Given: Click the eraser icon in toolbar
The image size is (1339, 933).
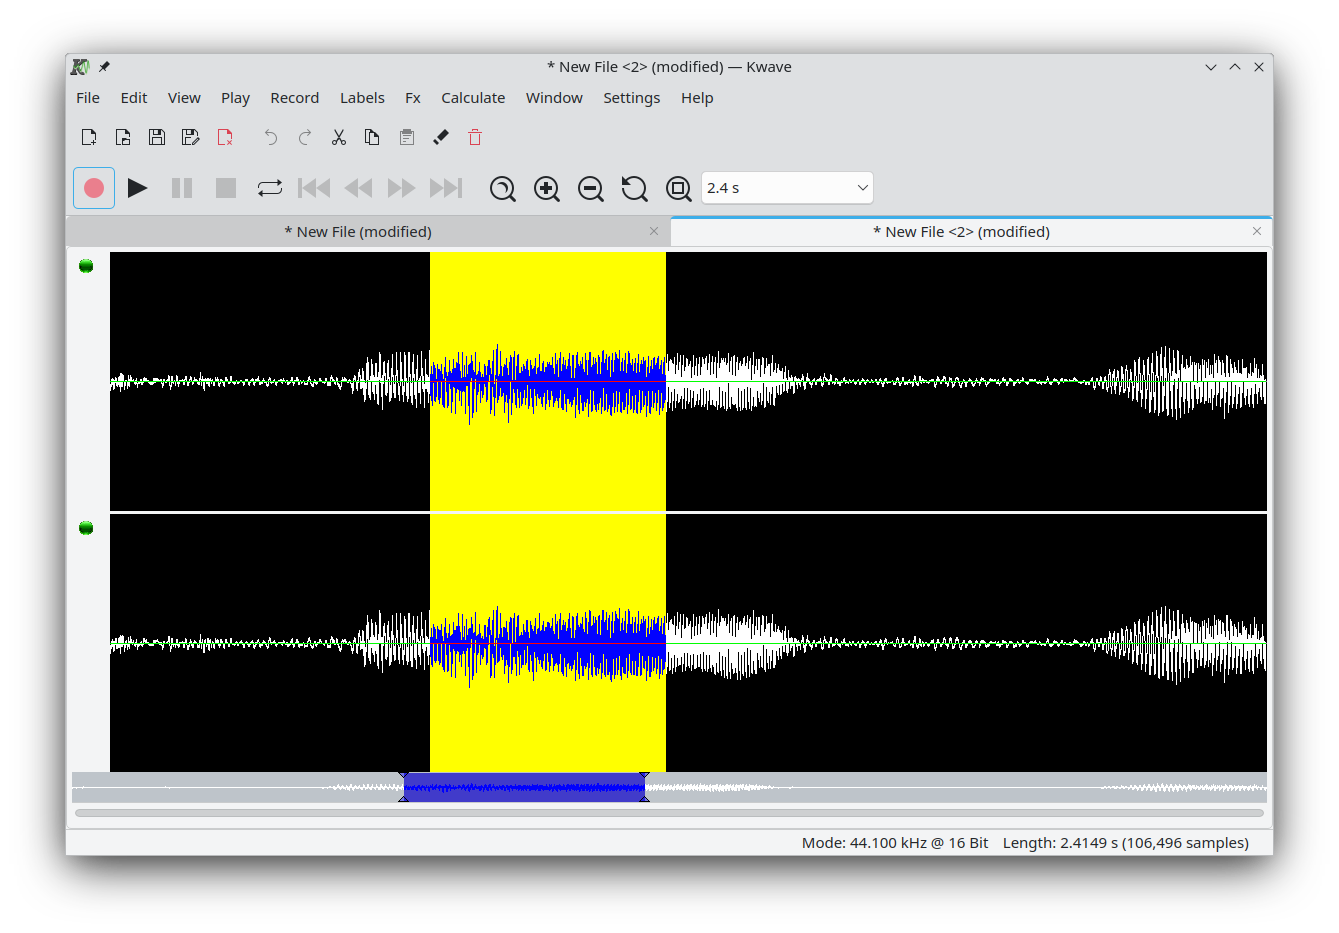Looking at the screenshot, I should [x=441, y=137].
